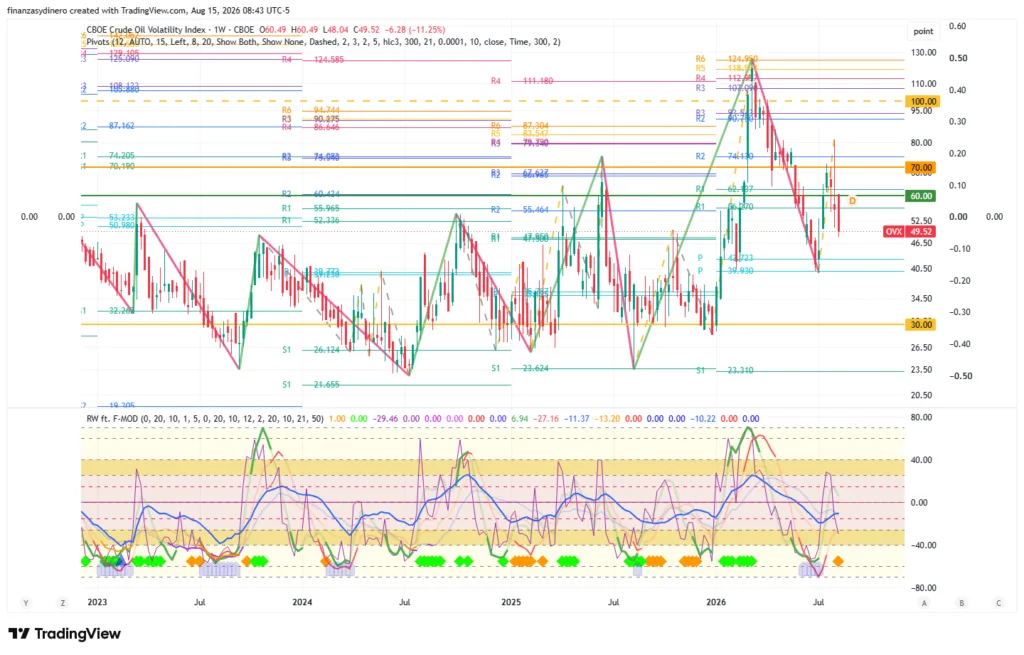The height and width of the screenshot is (655, 1024).
Task: Click the 34.50 price axis label
Action: coord(921,298)
